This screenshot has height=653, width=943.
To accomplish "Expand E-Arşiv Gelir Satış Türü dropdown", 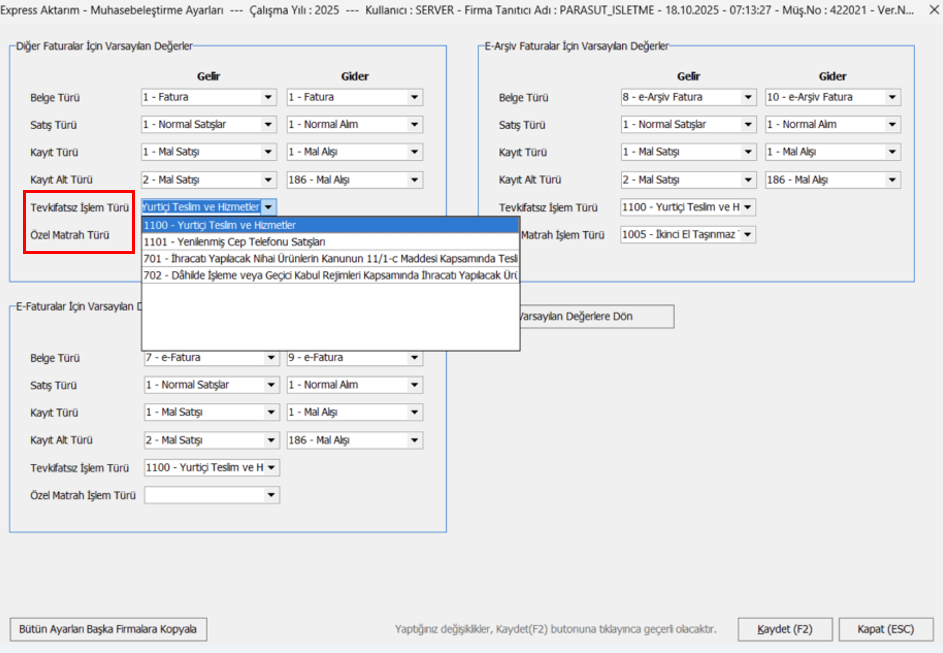I will (688, 124).
